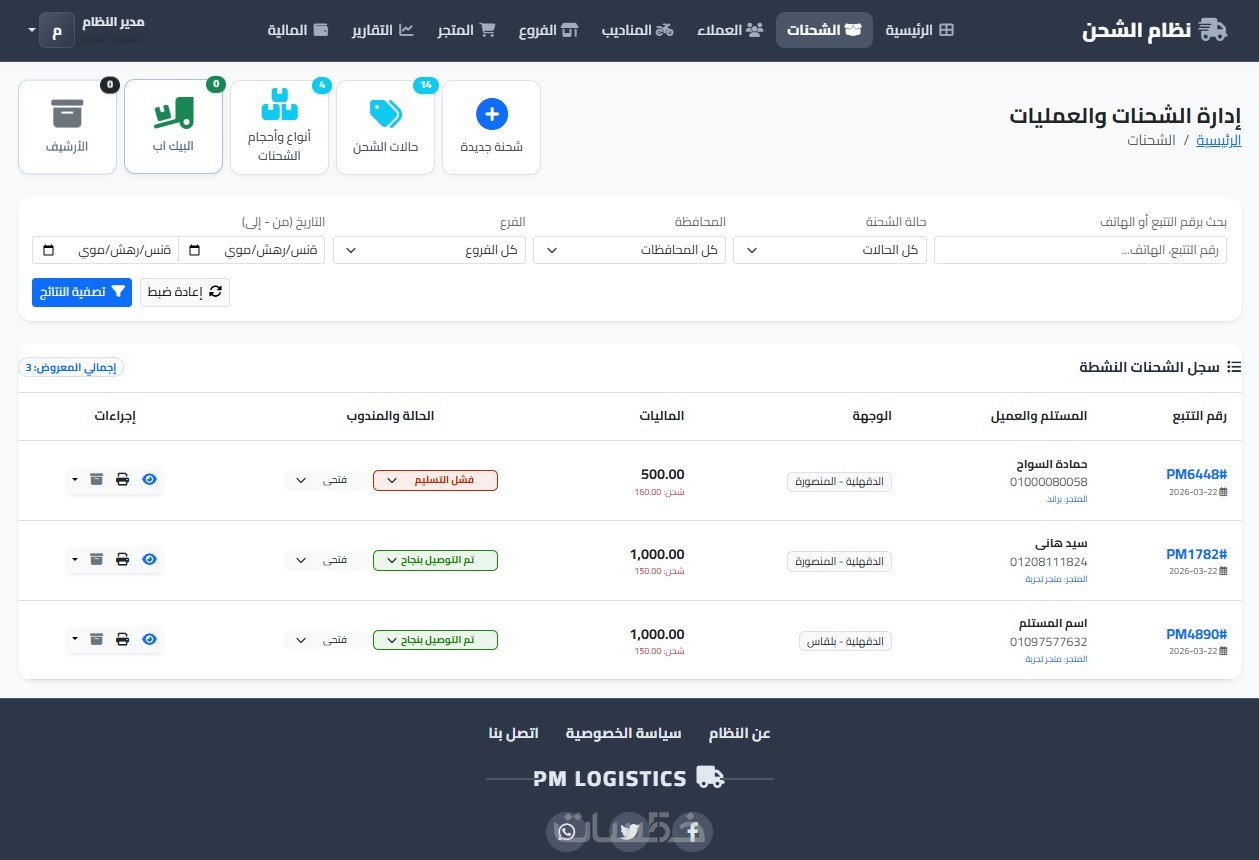Archive shipment PM1782 with archive icon
The image size is (1259, 860).
[x=97, y=560]
